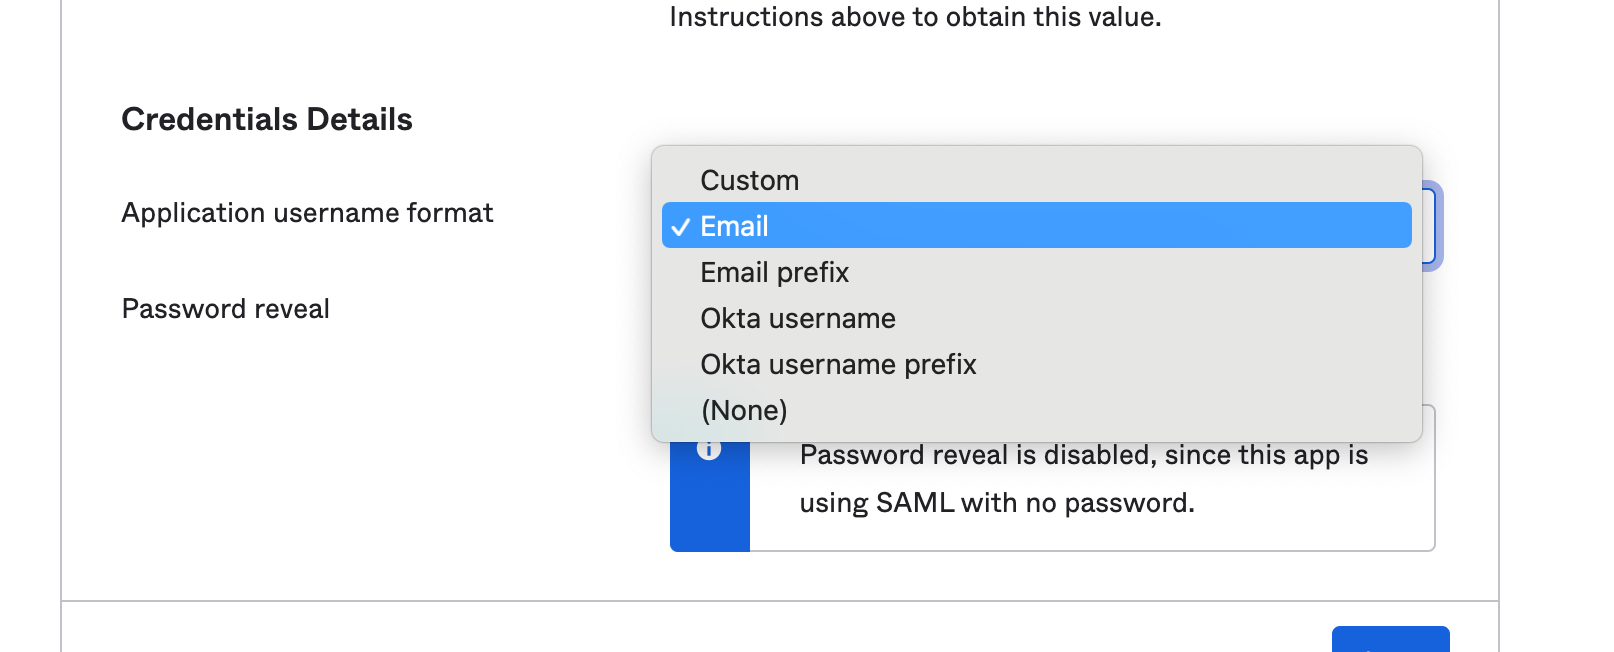Select Okta username as the format
This screenshot has height=652, width=1614.
[x=797, y=318]
